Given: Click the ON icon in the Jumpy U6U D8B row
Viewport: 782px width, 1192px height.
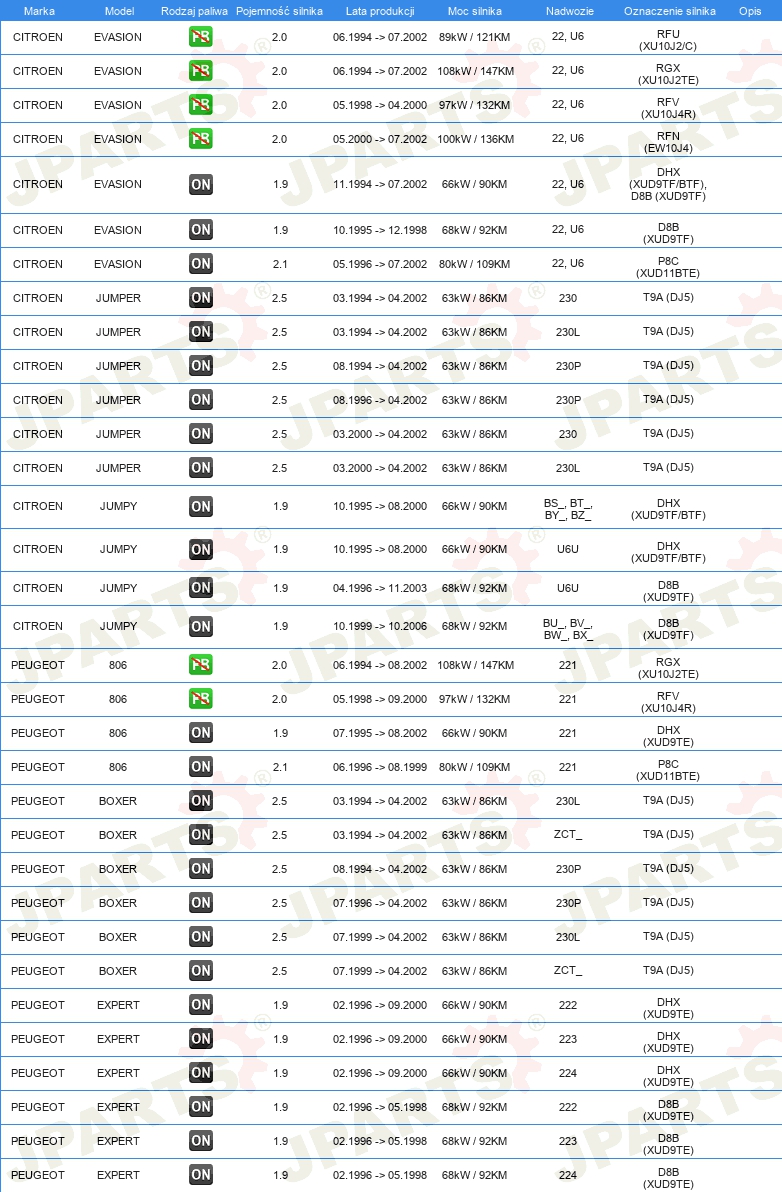Looking at the screenshot, I should (x=201, y=588).
